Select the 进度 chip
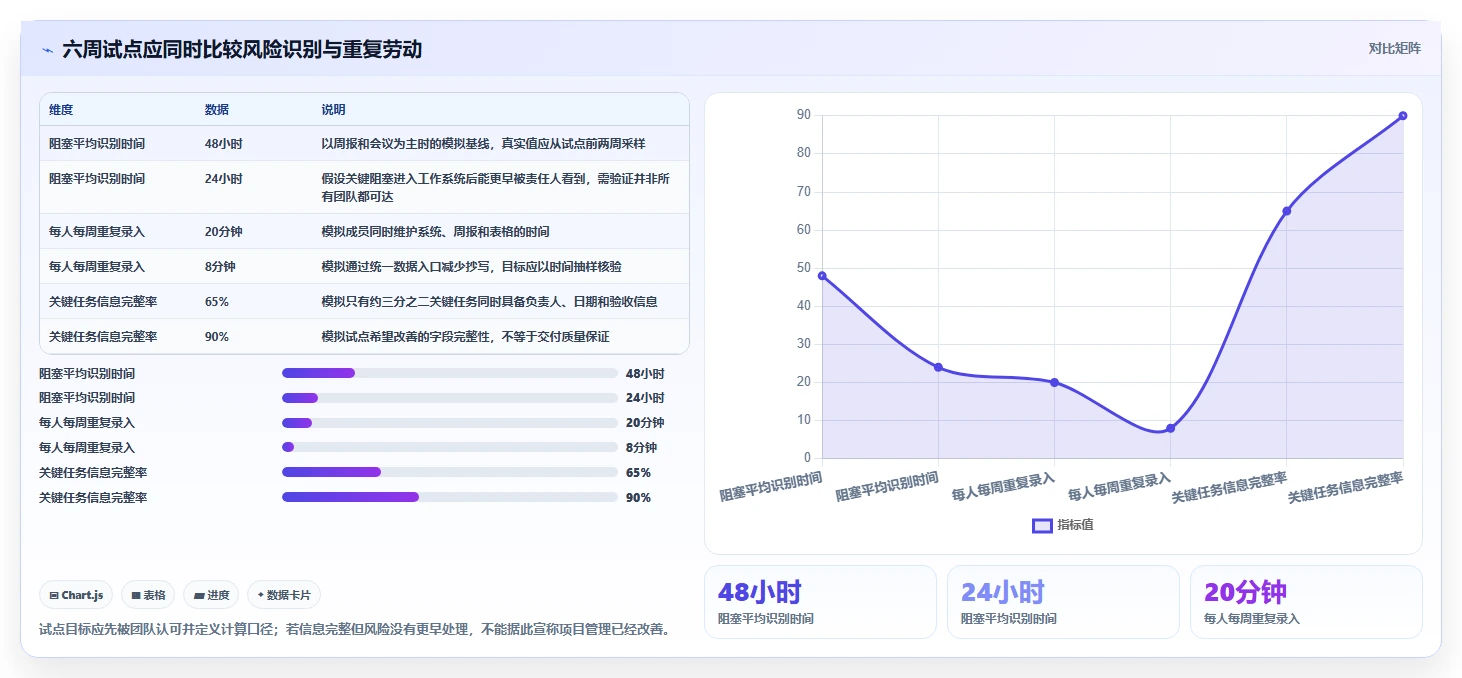Image resolution: width=1462 pixels, height=678 pixels. coord(211,595)
